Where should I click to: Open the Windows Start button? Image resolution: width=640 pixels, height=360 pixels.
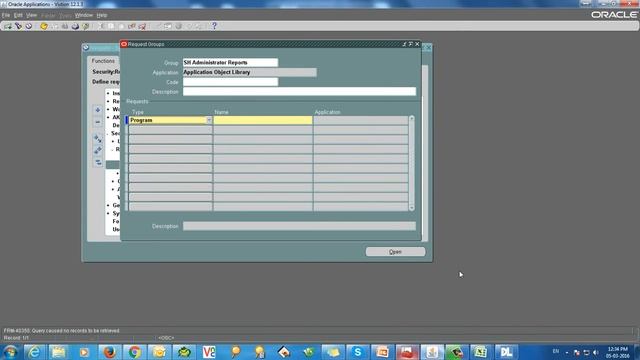pos(10,352)
